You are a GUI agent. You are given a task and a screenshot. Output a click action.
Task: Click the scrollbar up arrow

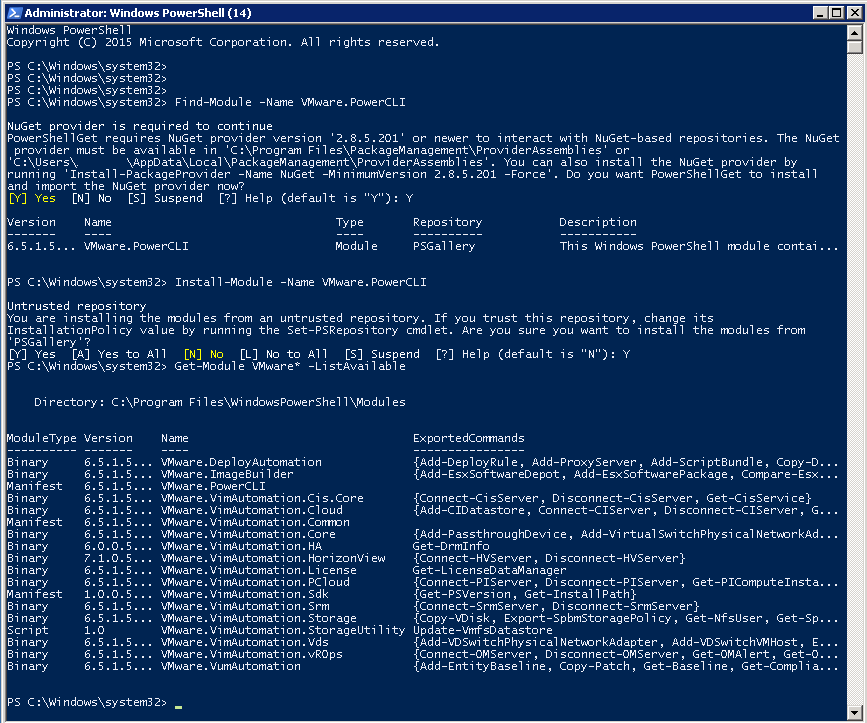pos(854,33)
